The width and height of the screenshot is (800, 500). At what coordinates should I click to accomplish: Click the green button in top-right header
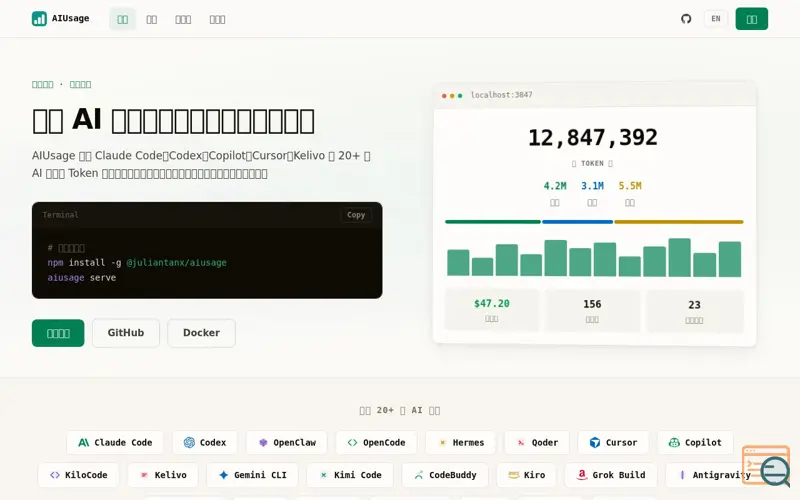[x=752, y=19]
